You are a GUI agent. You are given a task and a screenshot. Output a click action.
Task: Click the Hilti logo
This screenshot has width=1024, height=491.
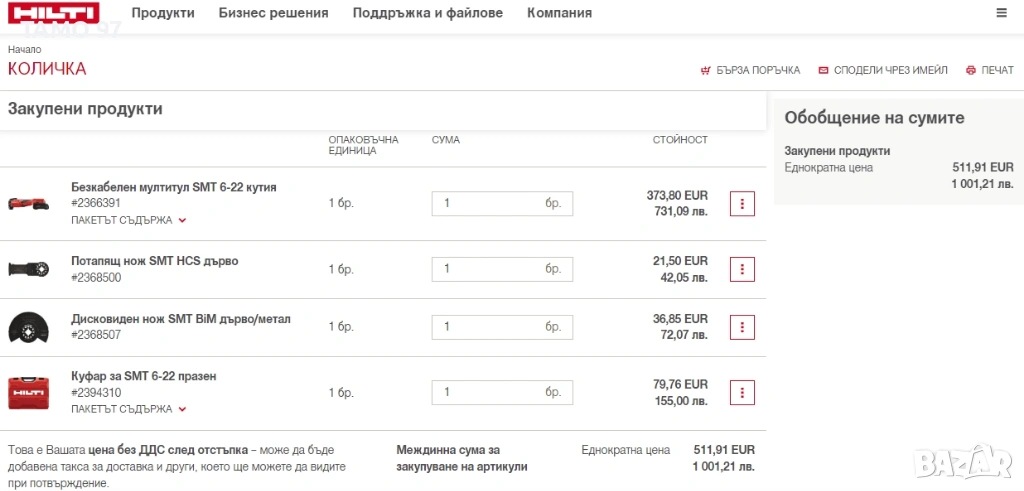pyautogui.click(x=53, y=13)
